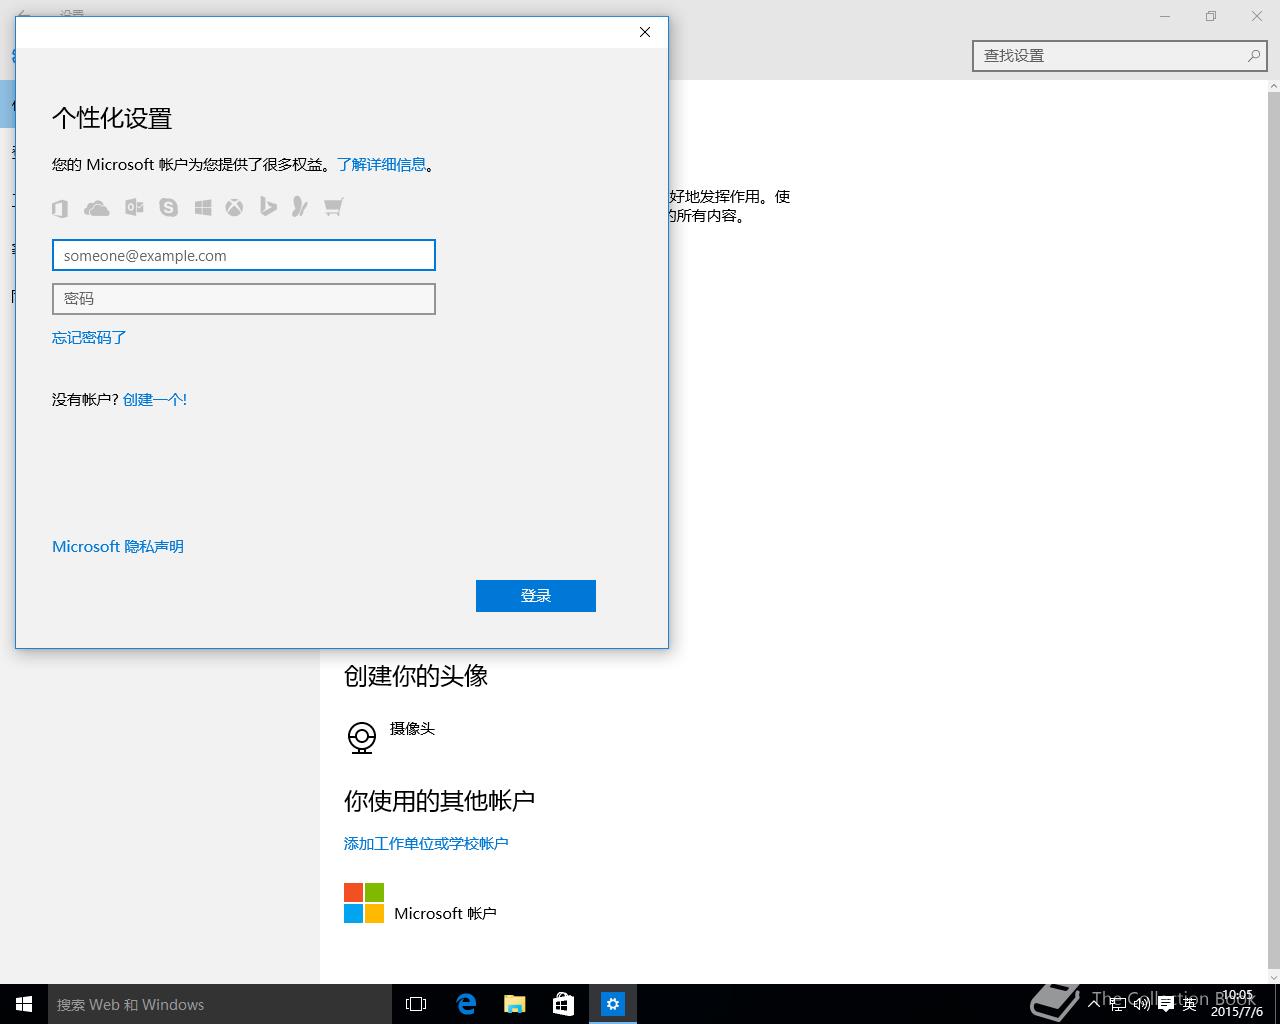Switch input language via 英 indicator

point(1189,1004)
